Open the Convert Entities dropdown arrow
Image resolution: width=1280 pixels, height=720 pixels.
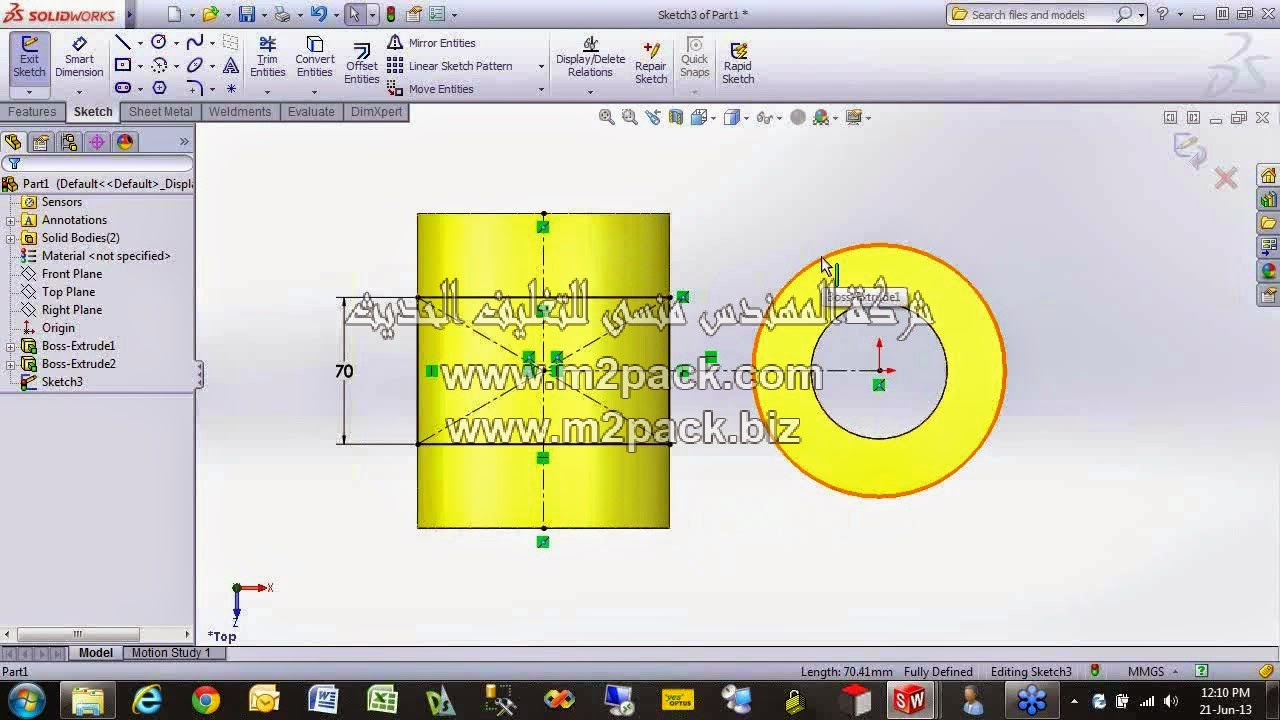(x=314, y=92)
